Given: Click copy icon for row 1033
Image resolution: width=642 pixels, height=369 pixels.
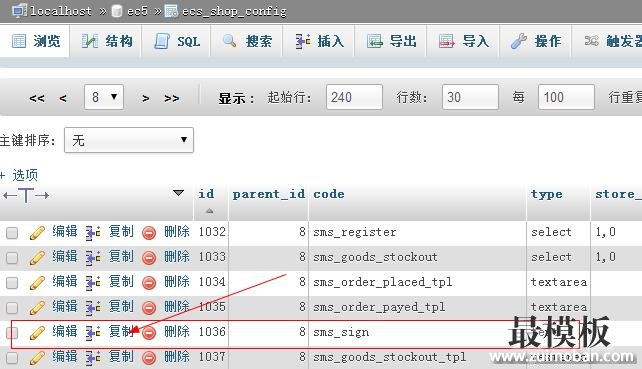Looking at the screenshot, I should pyautogui.click(x=93, y=258).
